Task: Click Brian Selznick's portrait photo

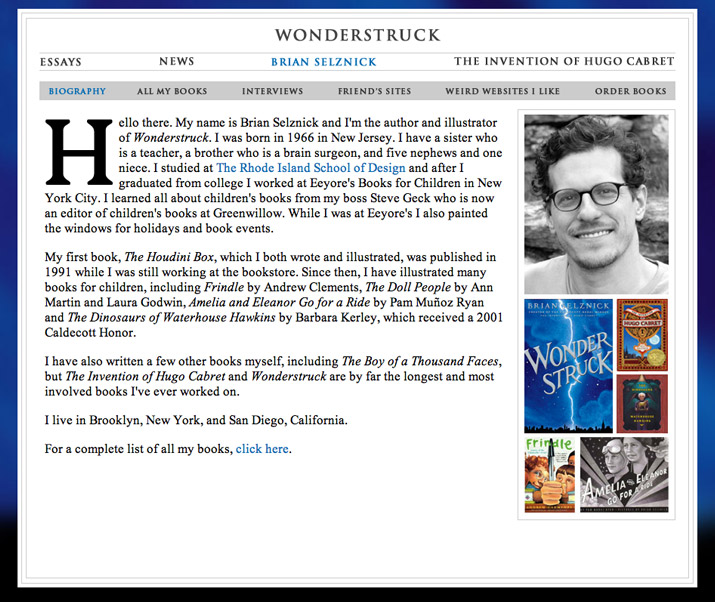Action: pos(596,204)
